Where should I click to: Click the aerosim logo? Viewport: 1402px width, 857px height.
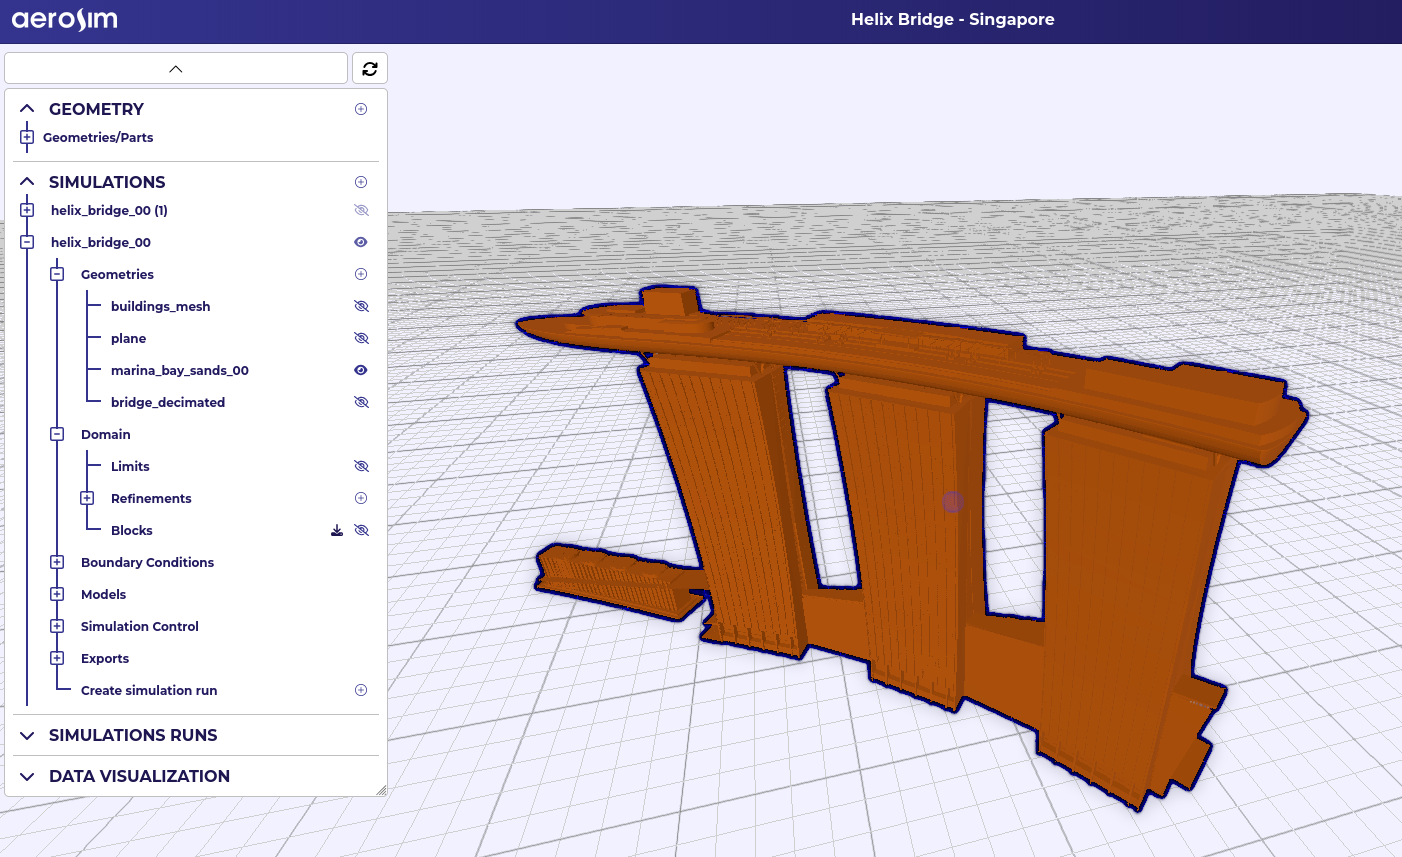(65, 20)
